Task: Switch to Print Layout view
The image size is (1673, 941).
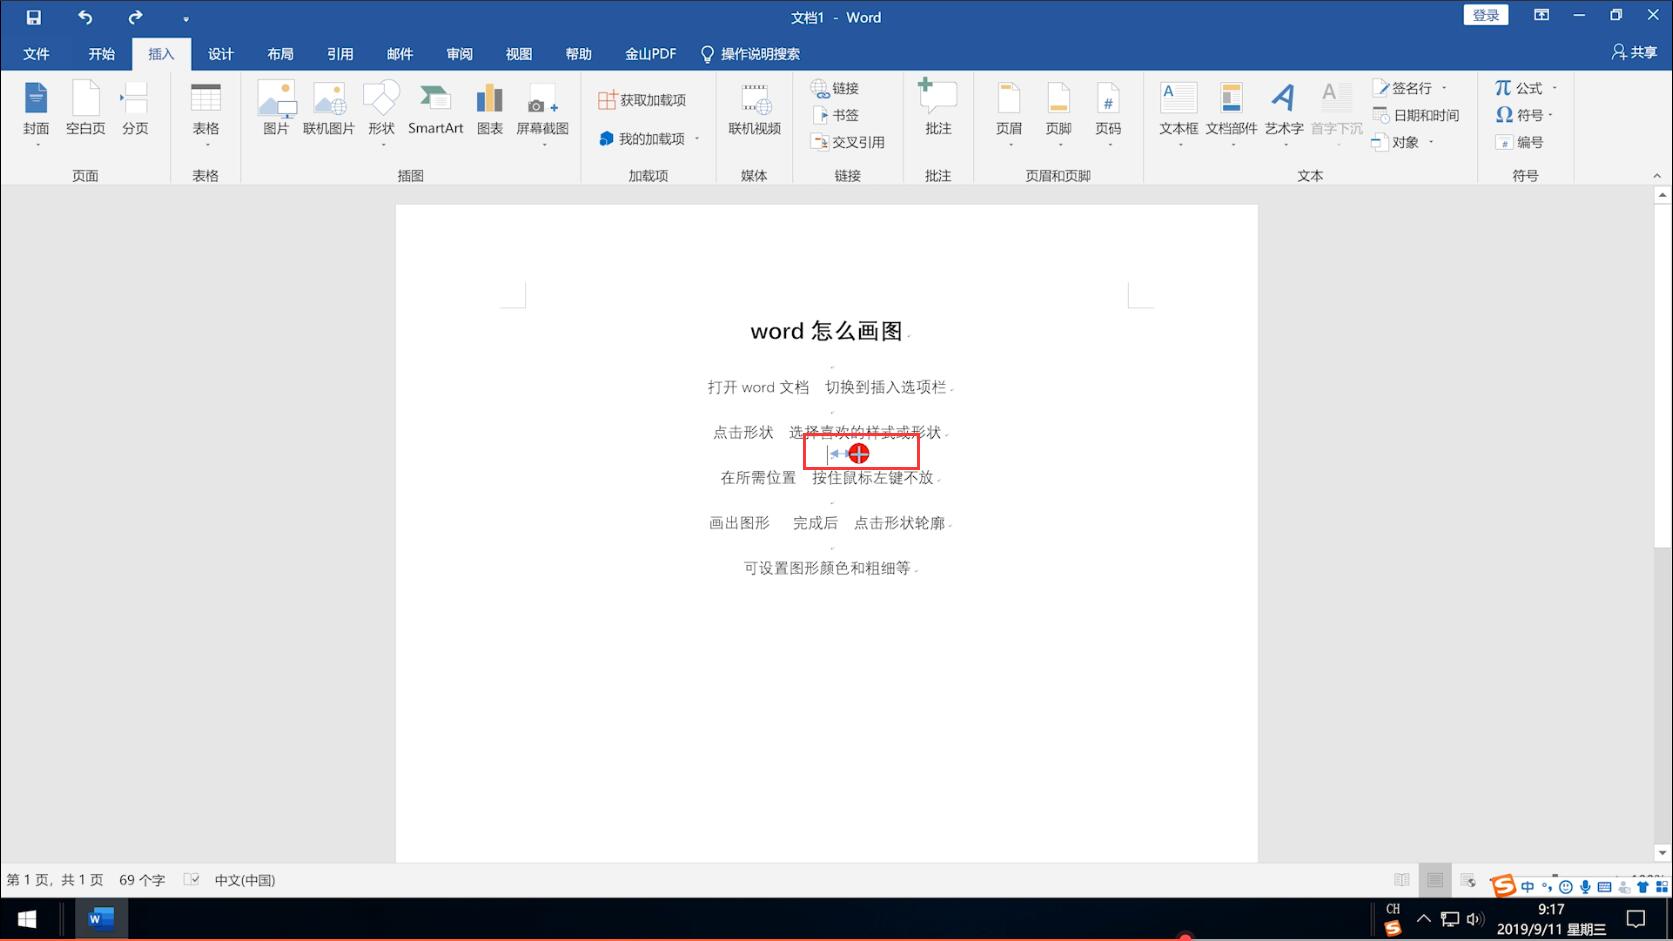Action: point(1435,880)
